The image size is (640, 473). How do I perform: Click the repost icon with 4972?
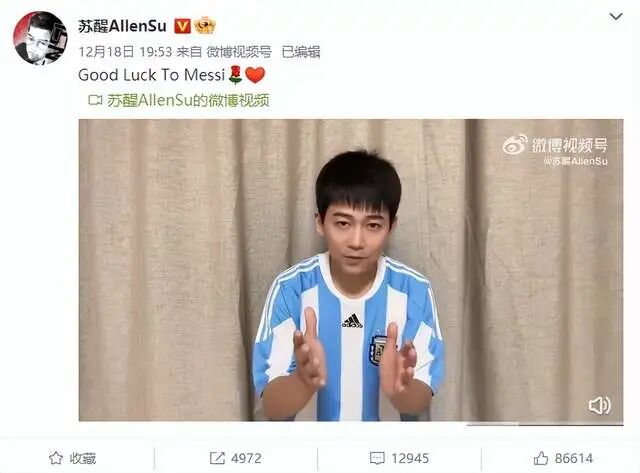click(217, 458)
